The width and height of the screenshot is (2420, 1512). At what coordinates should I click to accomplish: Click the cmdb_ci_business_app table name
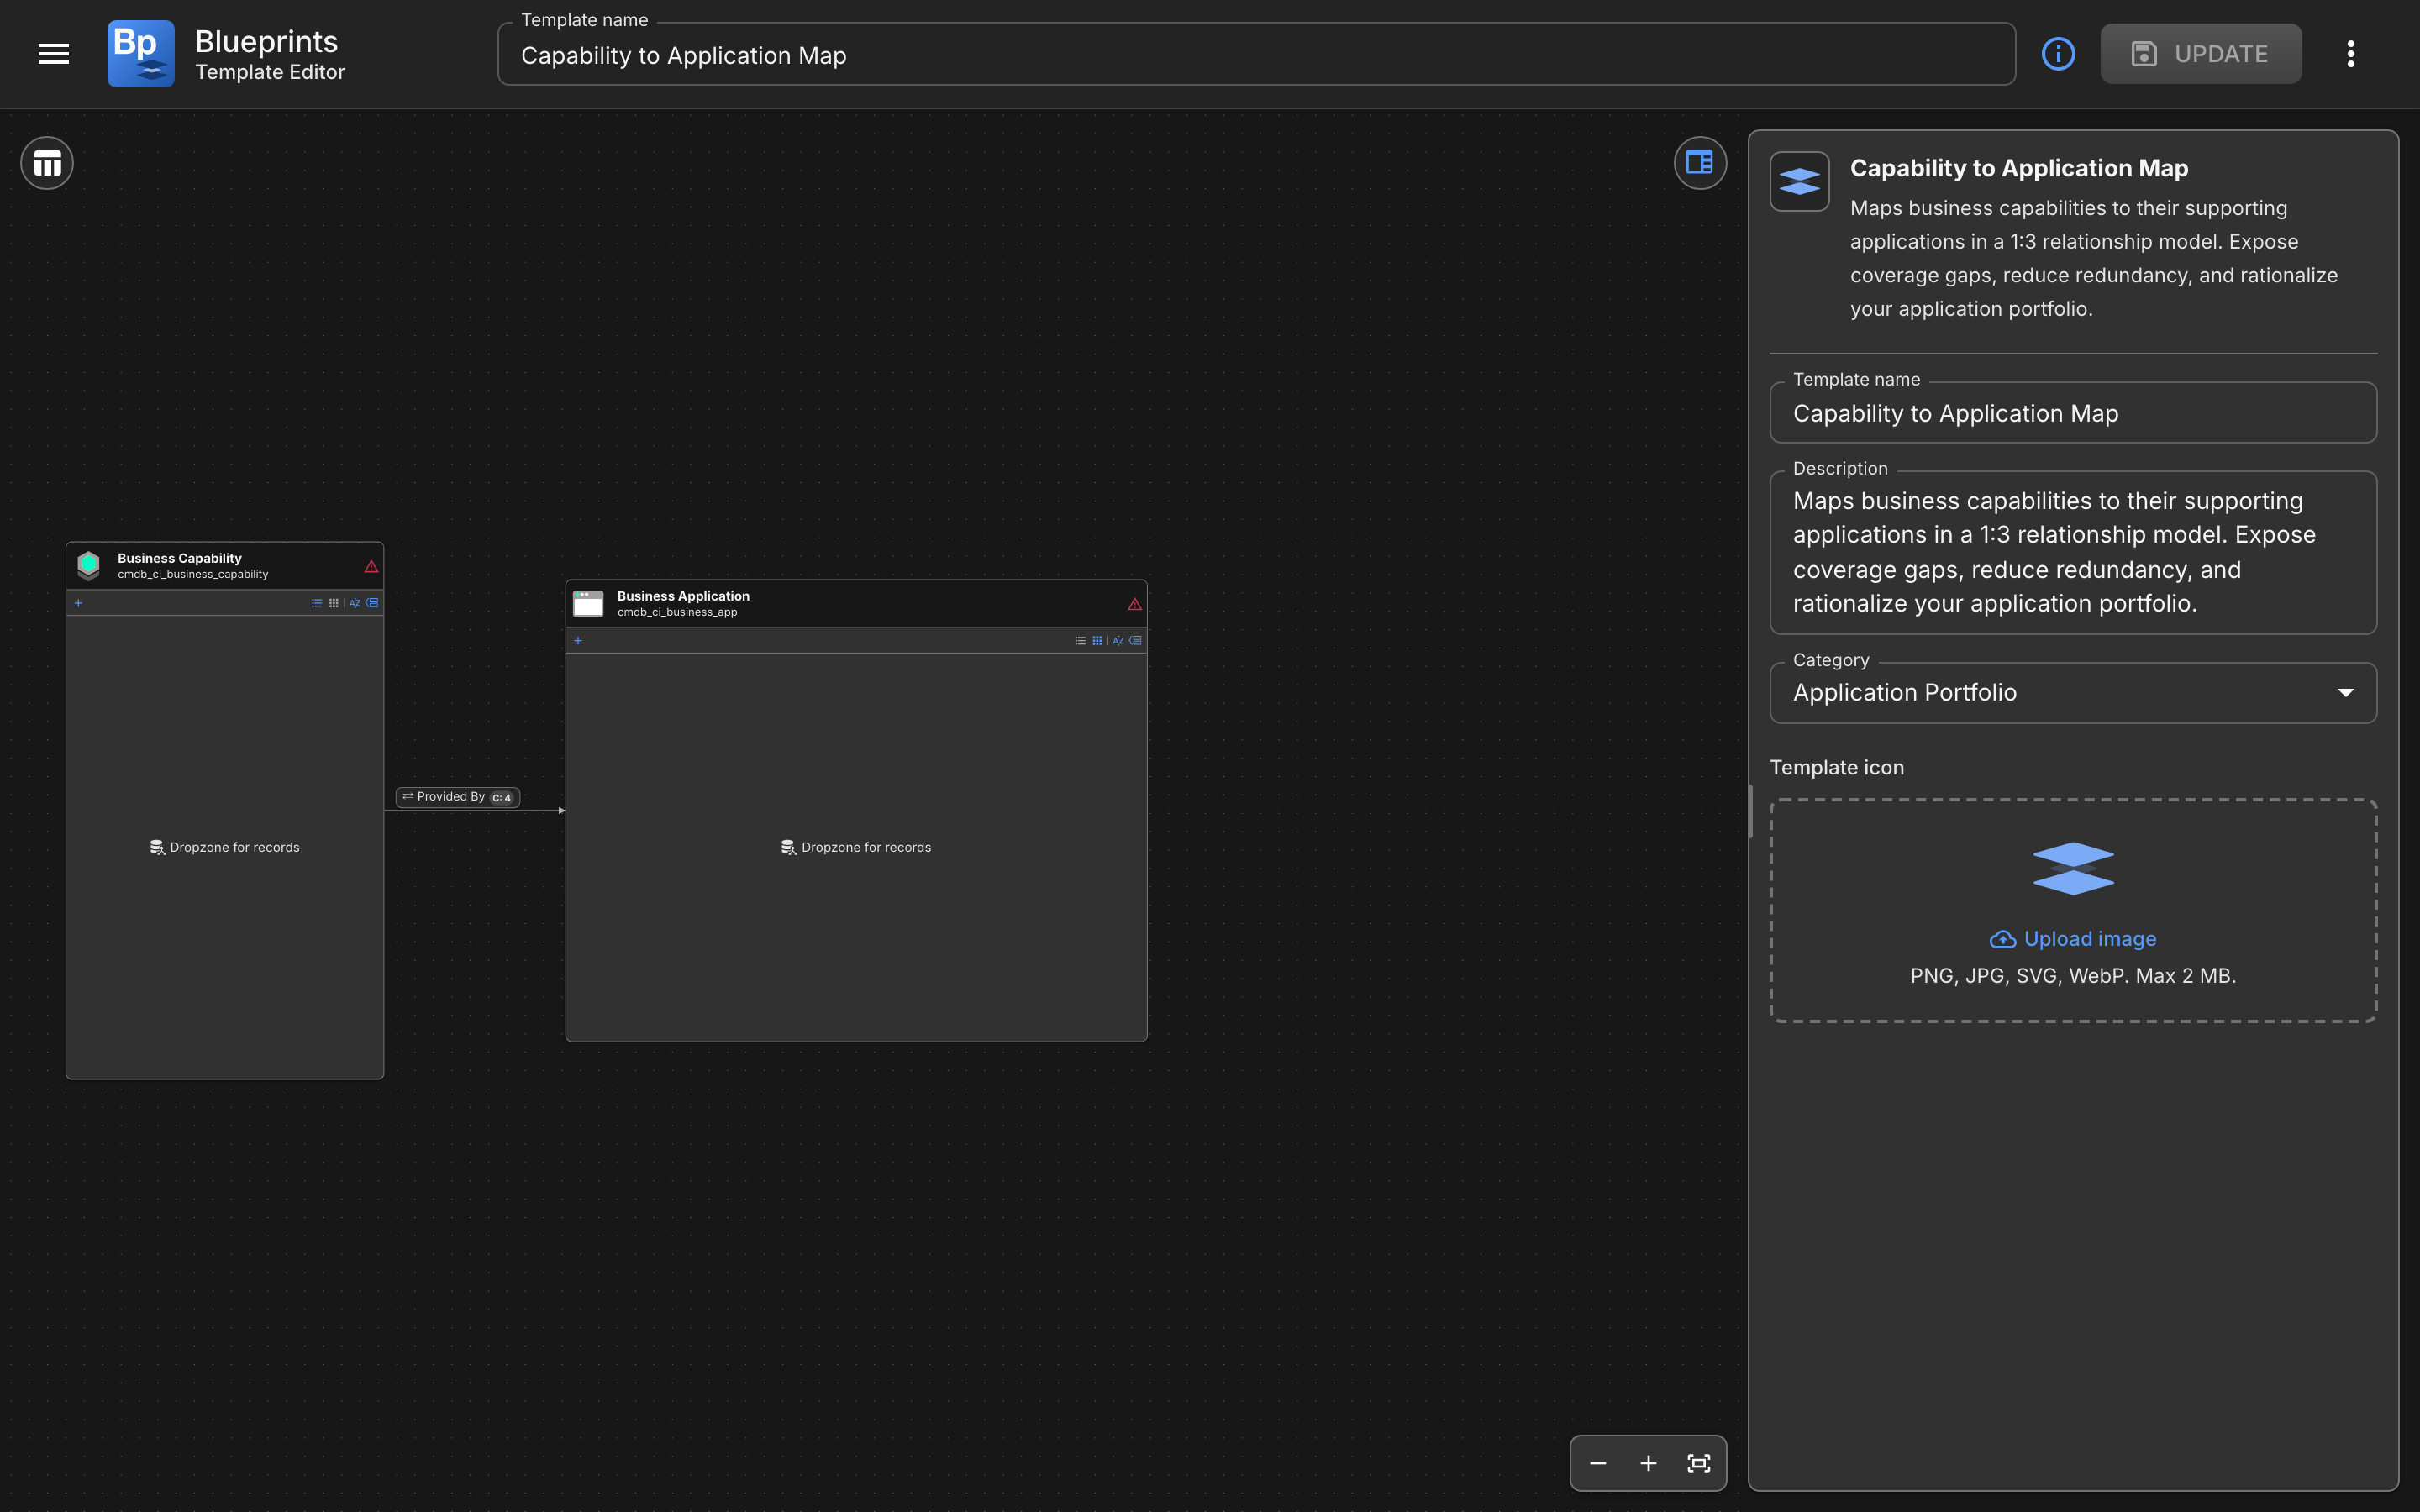pyautogui.click(x=677, y=612)
